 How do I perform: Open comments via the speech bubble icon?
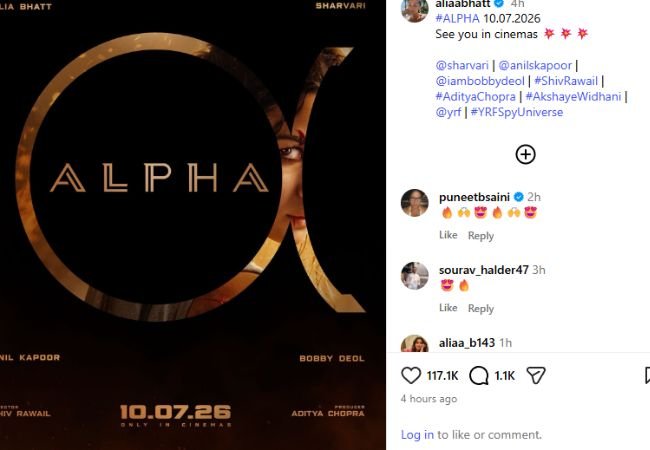(x=479, y=376)
